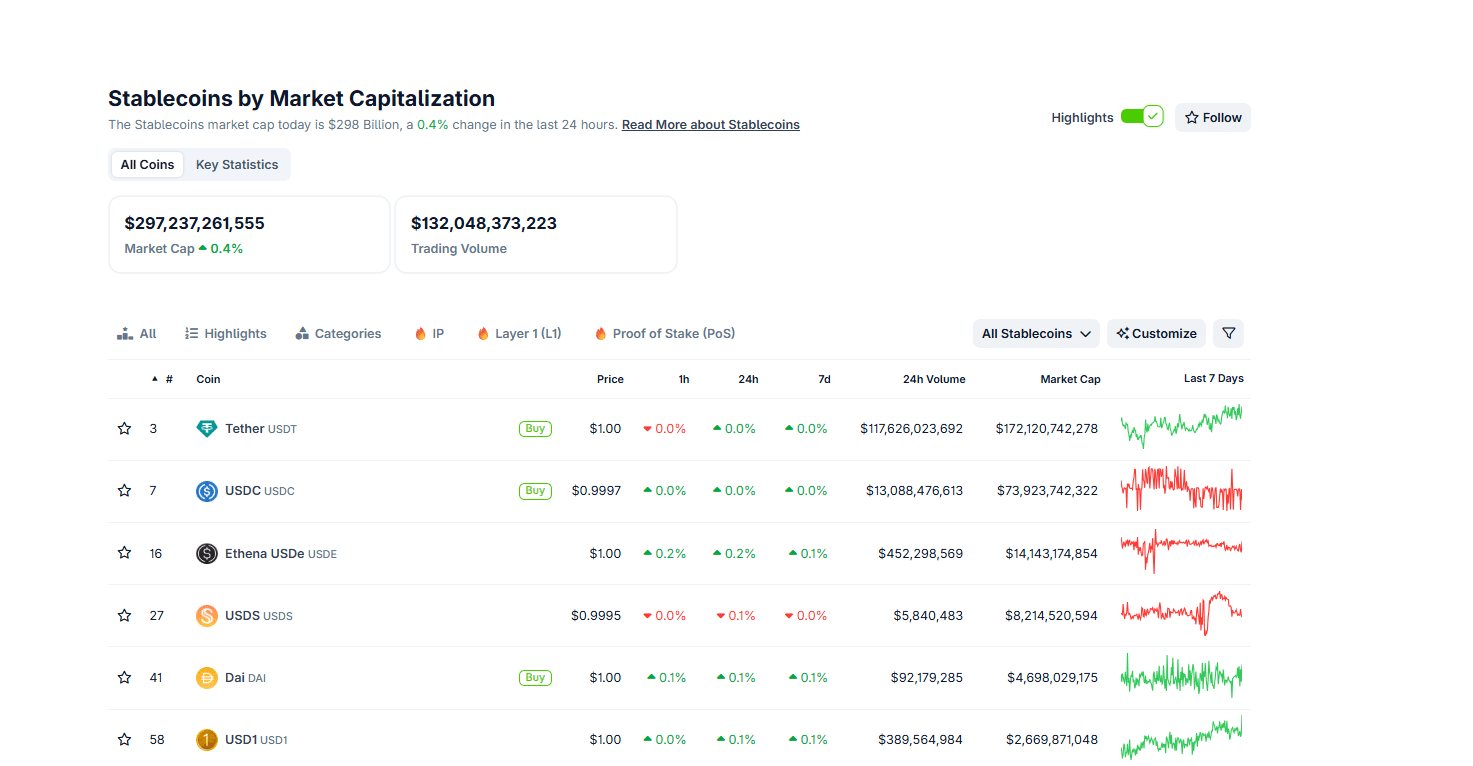Add Dai to favorites via star
The height and width of the screenshot is (766, 1473).
pos(124,678)
